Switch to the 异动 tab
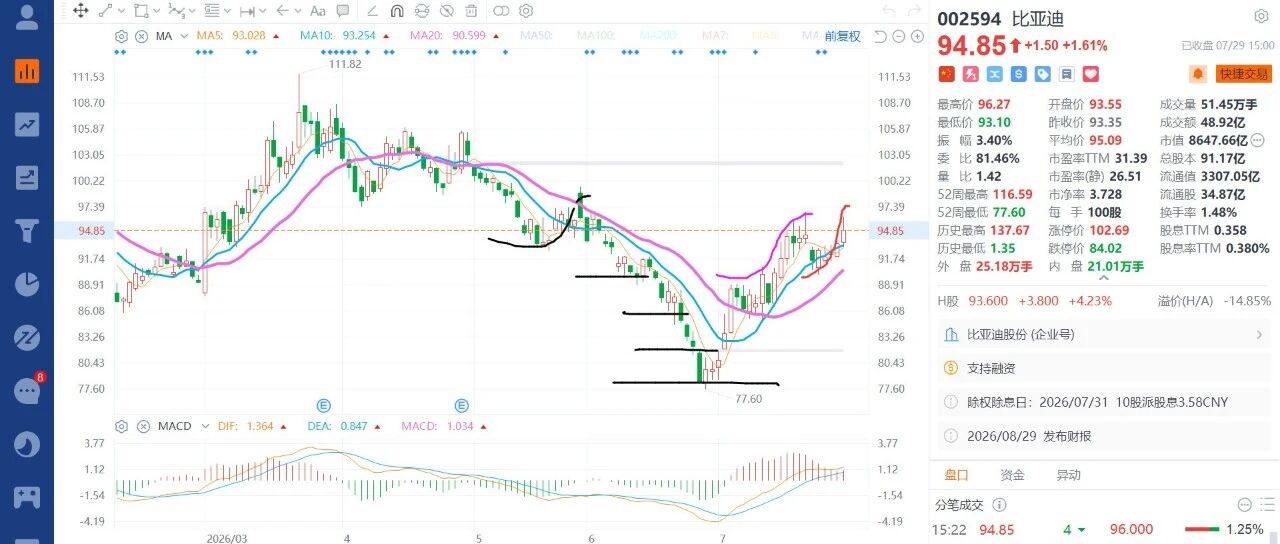This screenshot has width=1280, height=544. [1068, 475]
